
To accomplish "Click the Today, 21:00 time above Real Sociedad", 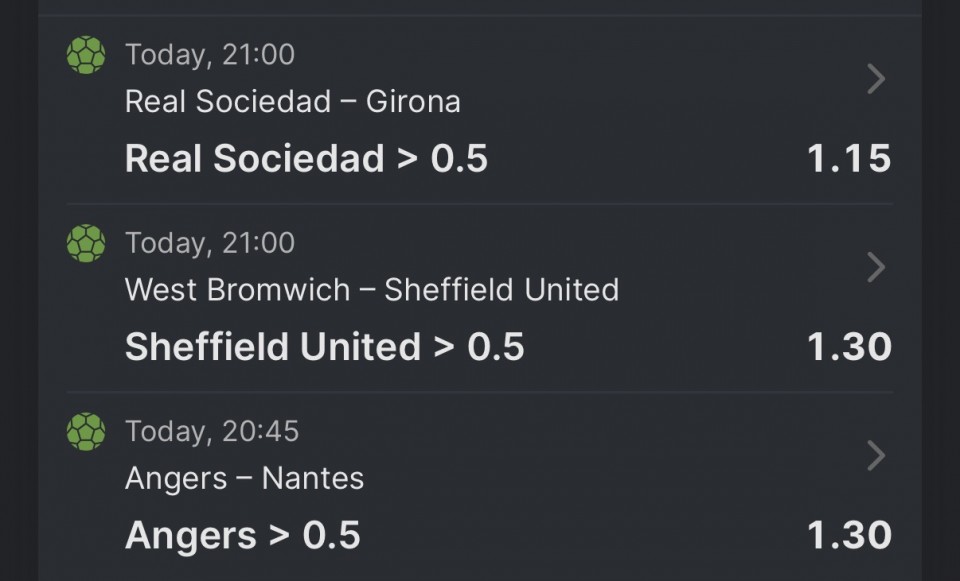I will coord(210,54).
